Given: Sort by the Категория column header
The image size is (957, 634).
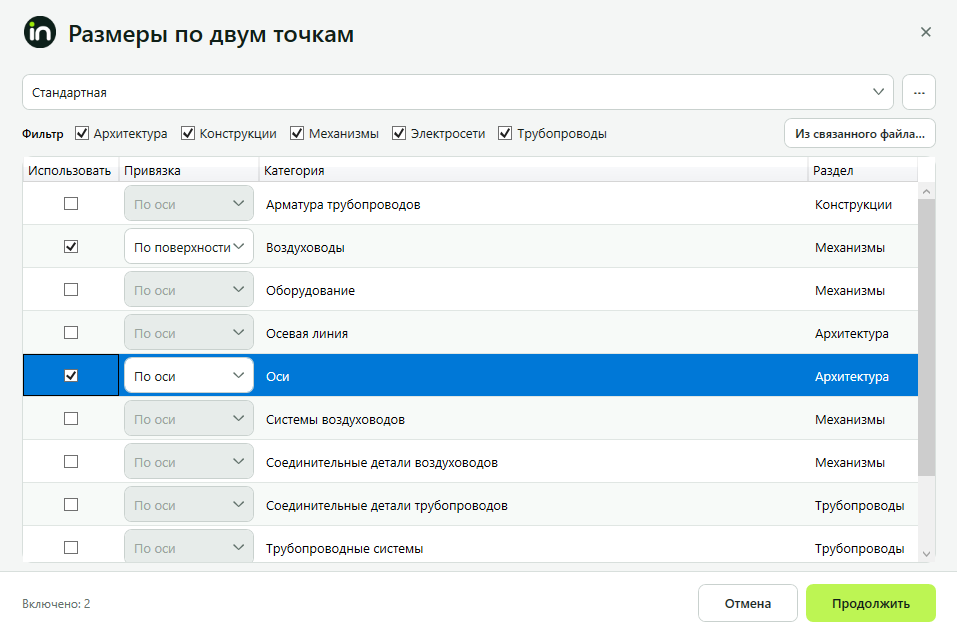Looking at the screenshot, I should click(x=533, y=170).
